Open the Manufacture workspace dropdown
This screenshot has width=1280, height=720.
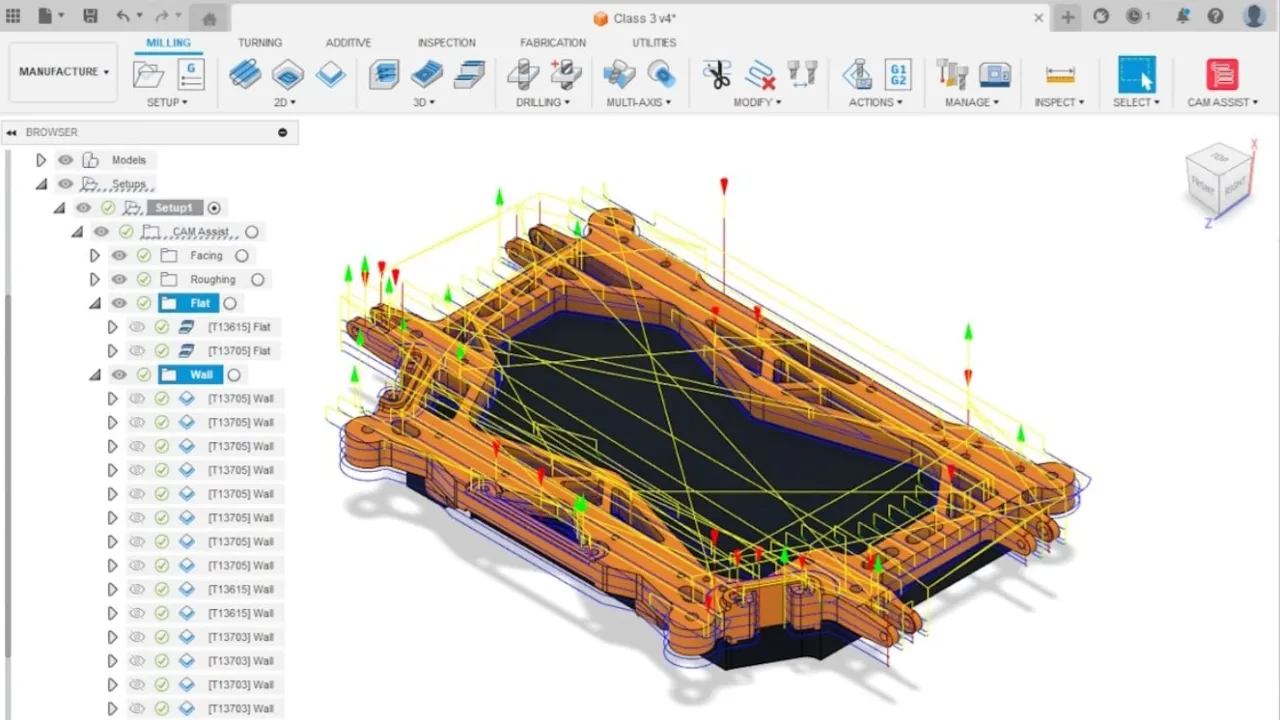62,71
